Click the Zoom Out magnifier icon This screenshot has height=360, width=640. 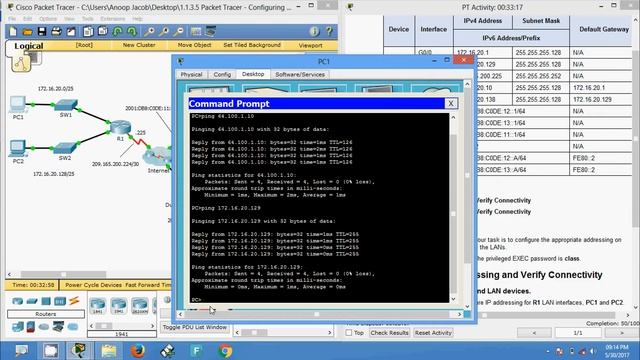[178, 31]
